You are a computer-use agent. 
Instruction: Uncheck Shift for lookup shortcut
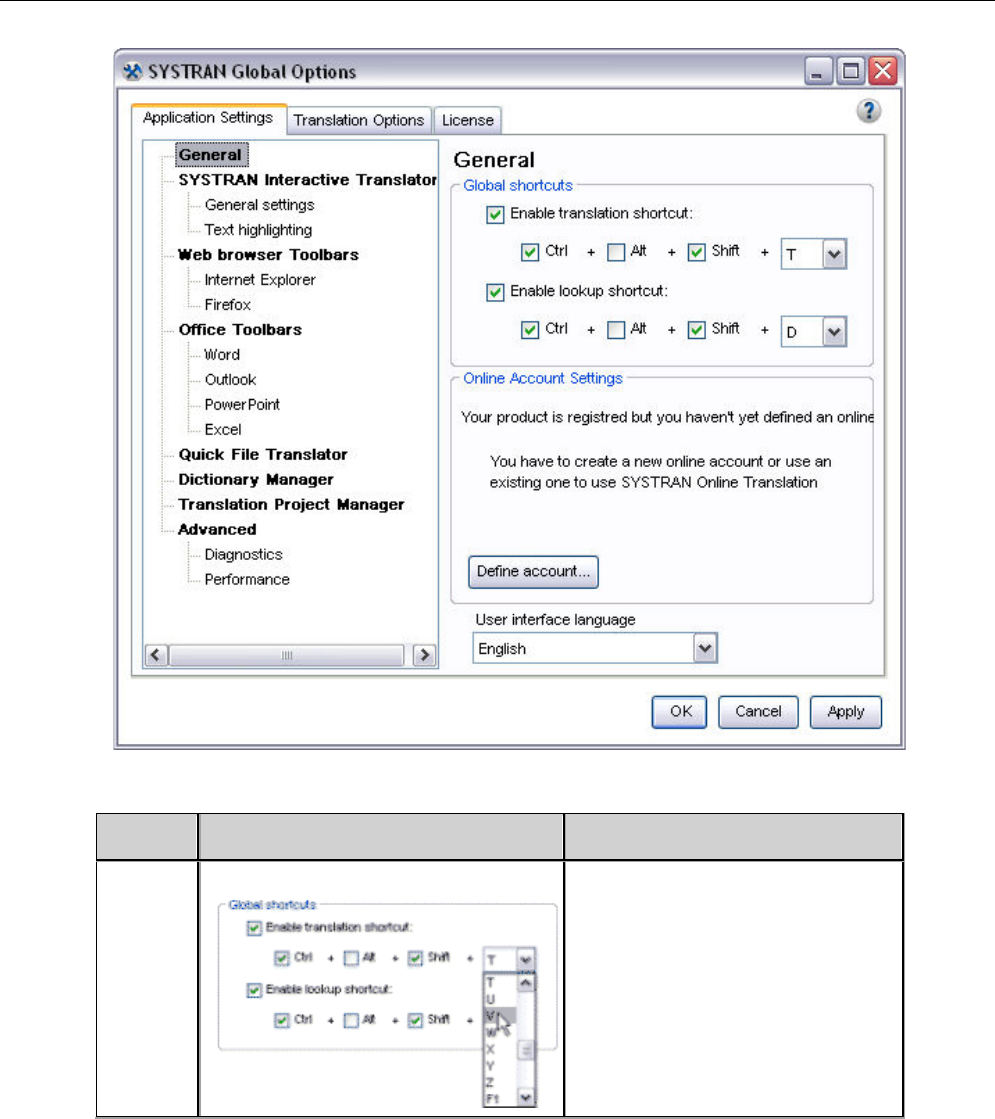tap(697, 330)
